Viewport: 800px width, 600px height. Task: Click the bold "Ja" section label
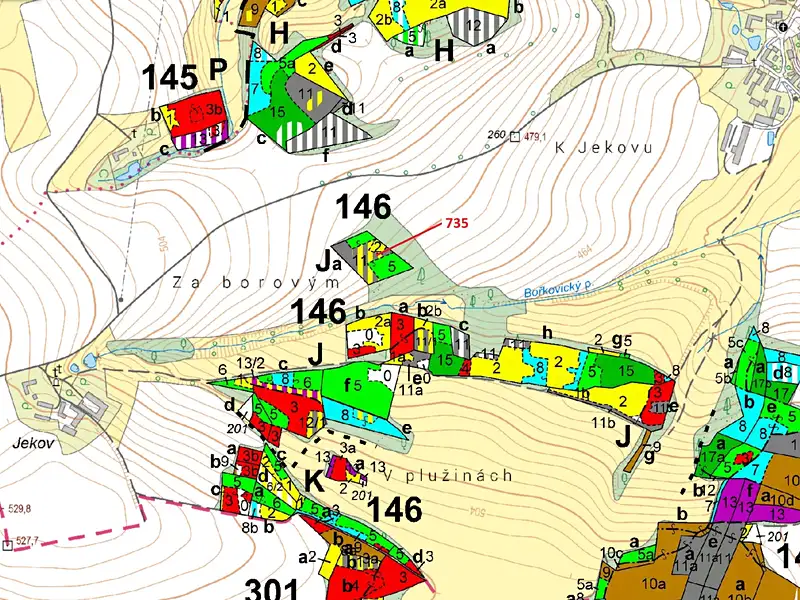(x=329, y=261)
